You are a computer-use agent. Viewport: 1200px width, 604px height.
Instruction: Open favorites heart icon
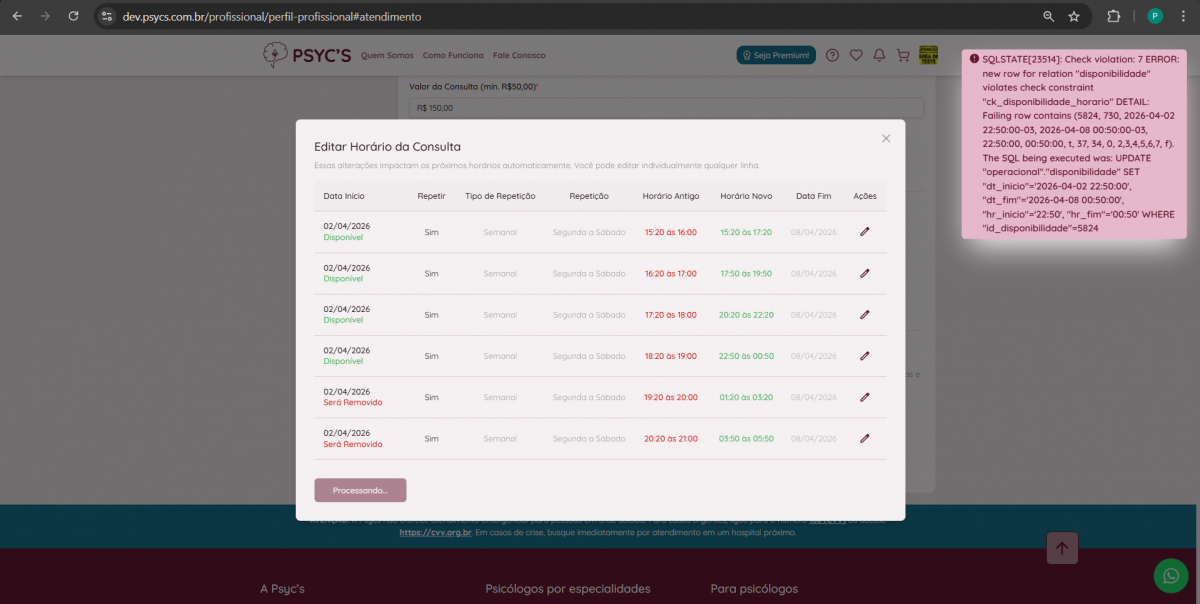click(856, 55)
